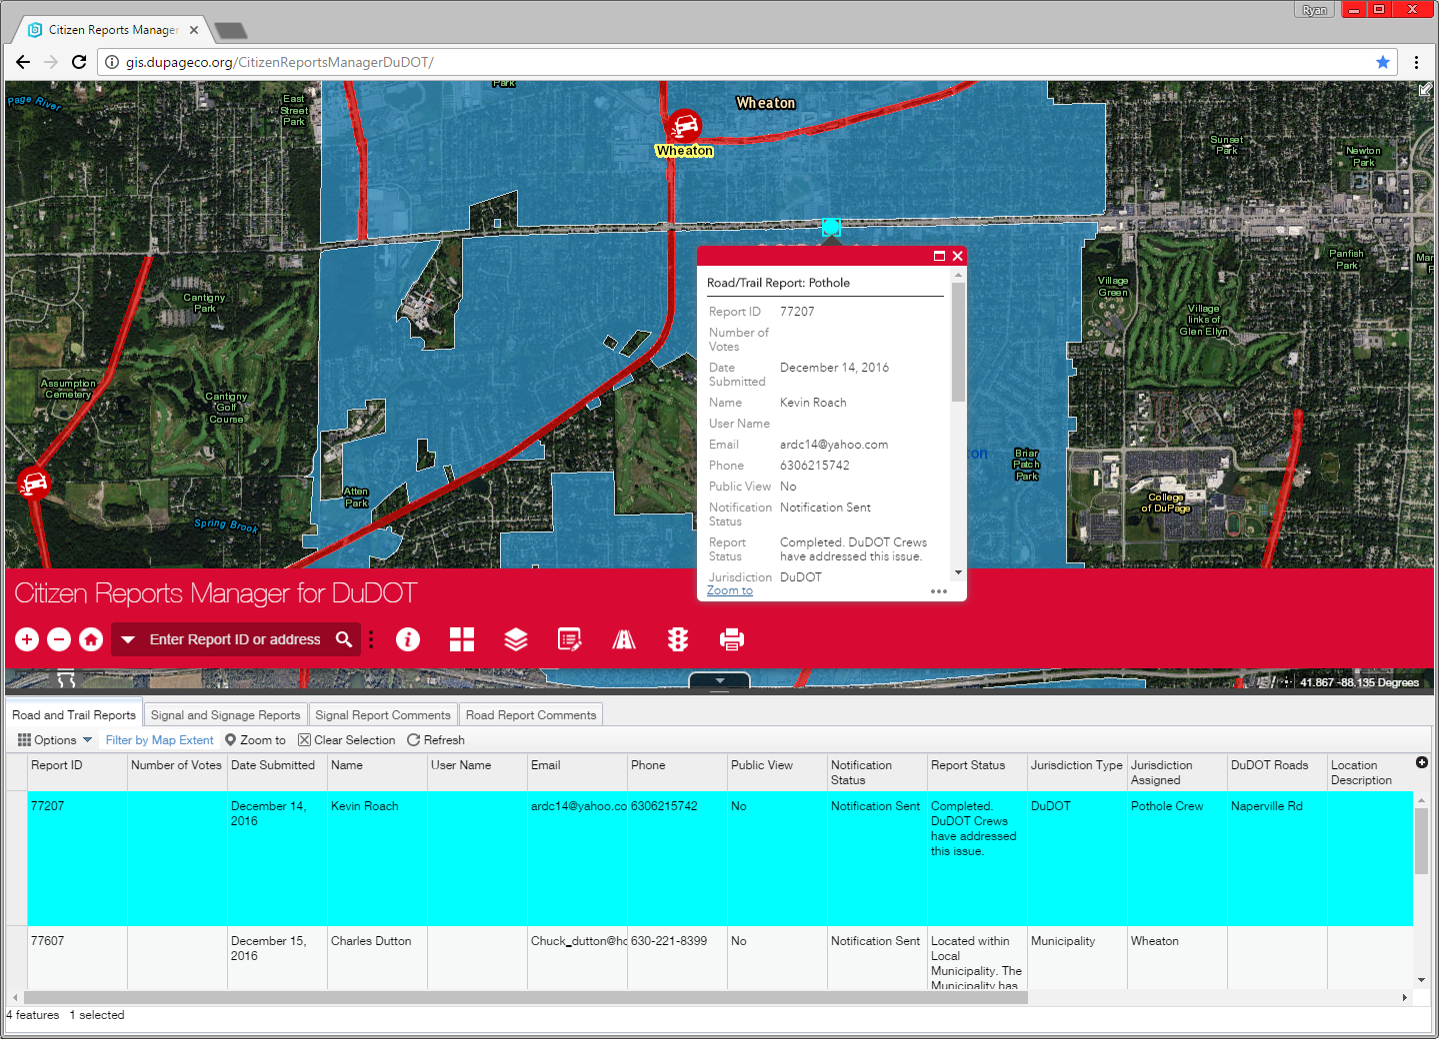Switch to Signal and Signage Reports tab

point(225,715)
